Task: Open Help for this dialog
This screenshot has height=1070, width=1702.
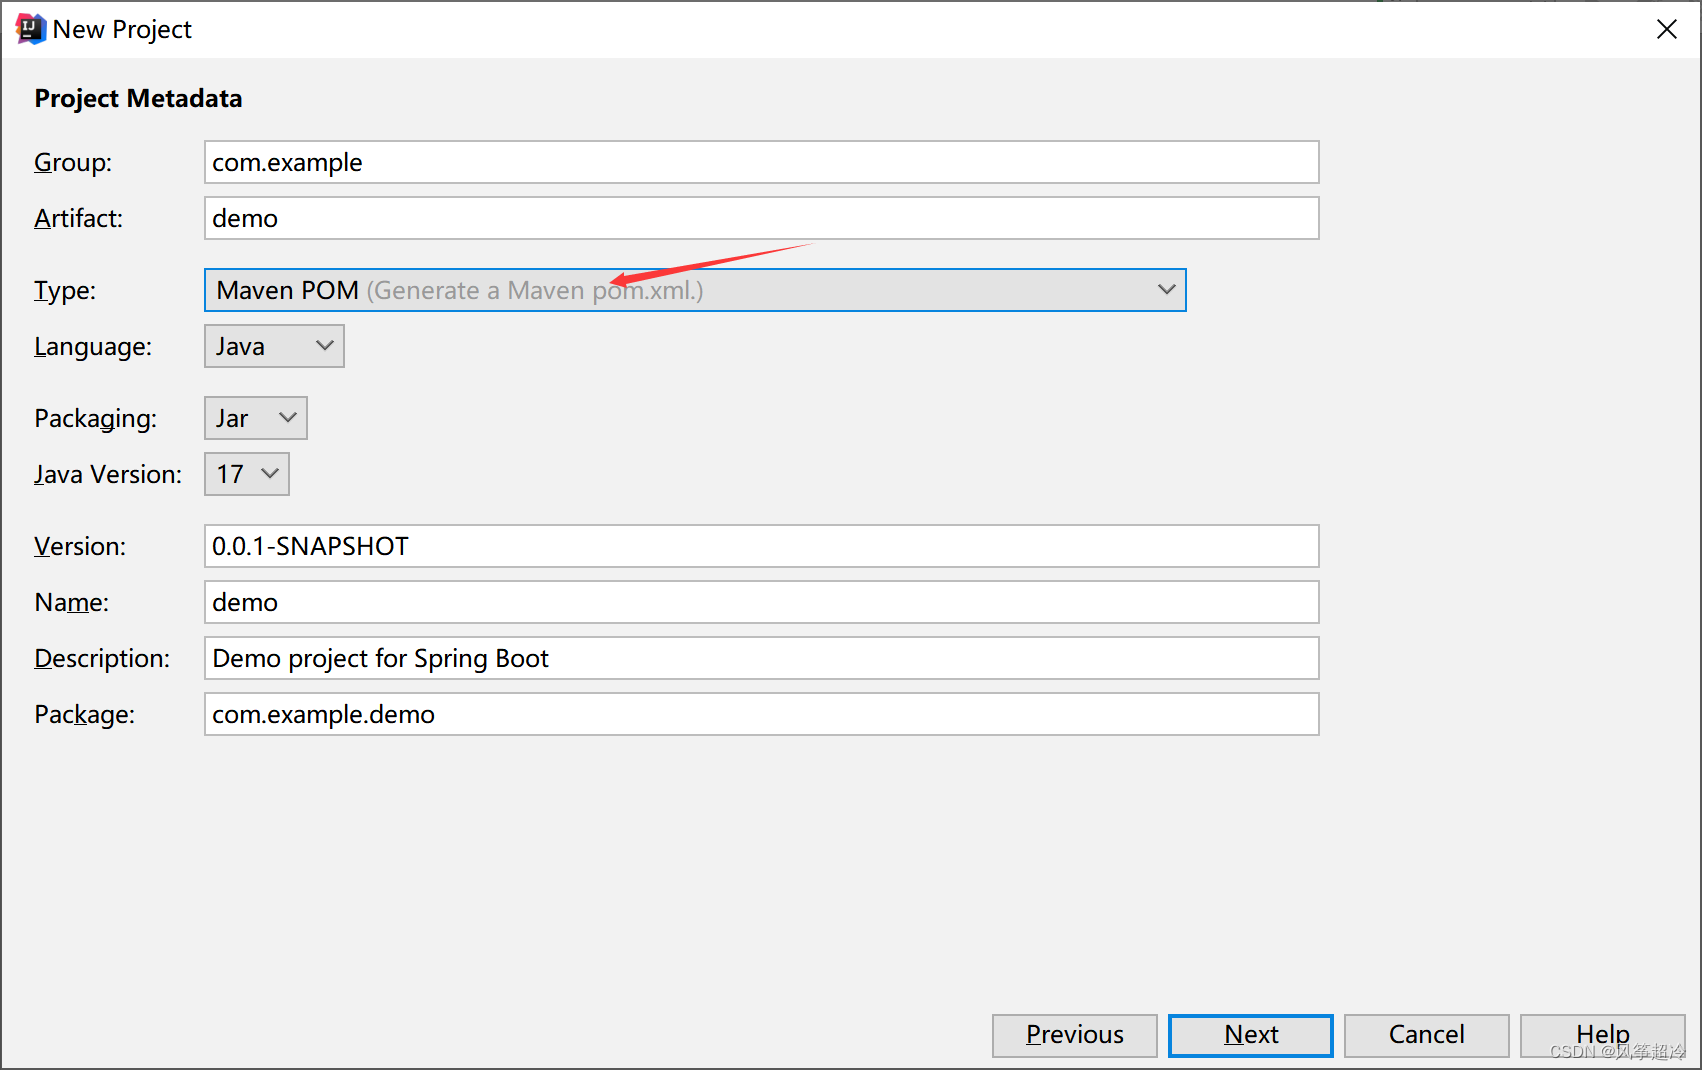Action: [x=1602, y=1035]
